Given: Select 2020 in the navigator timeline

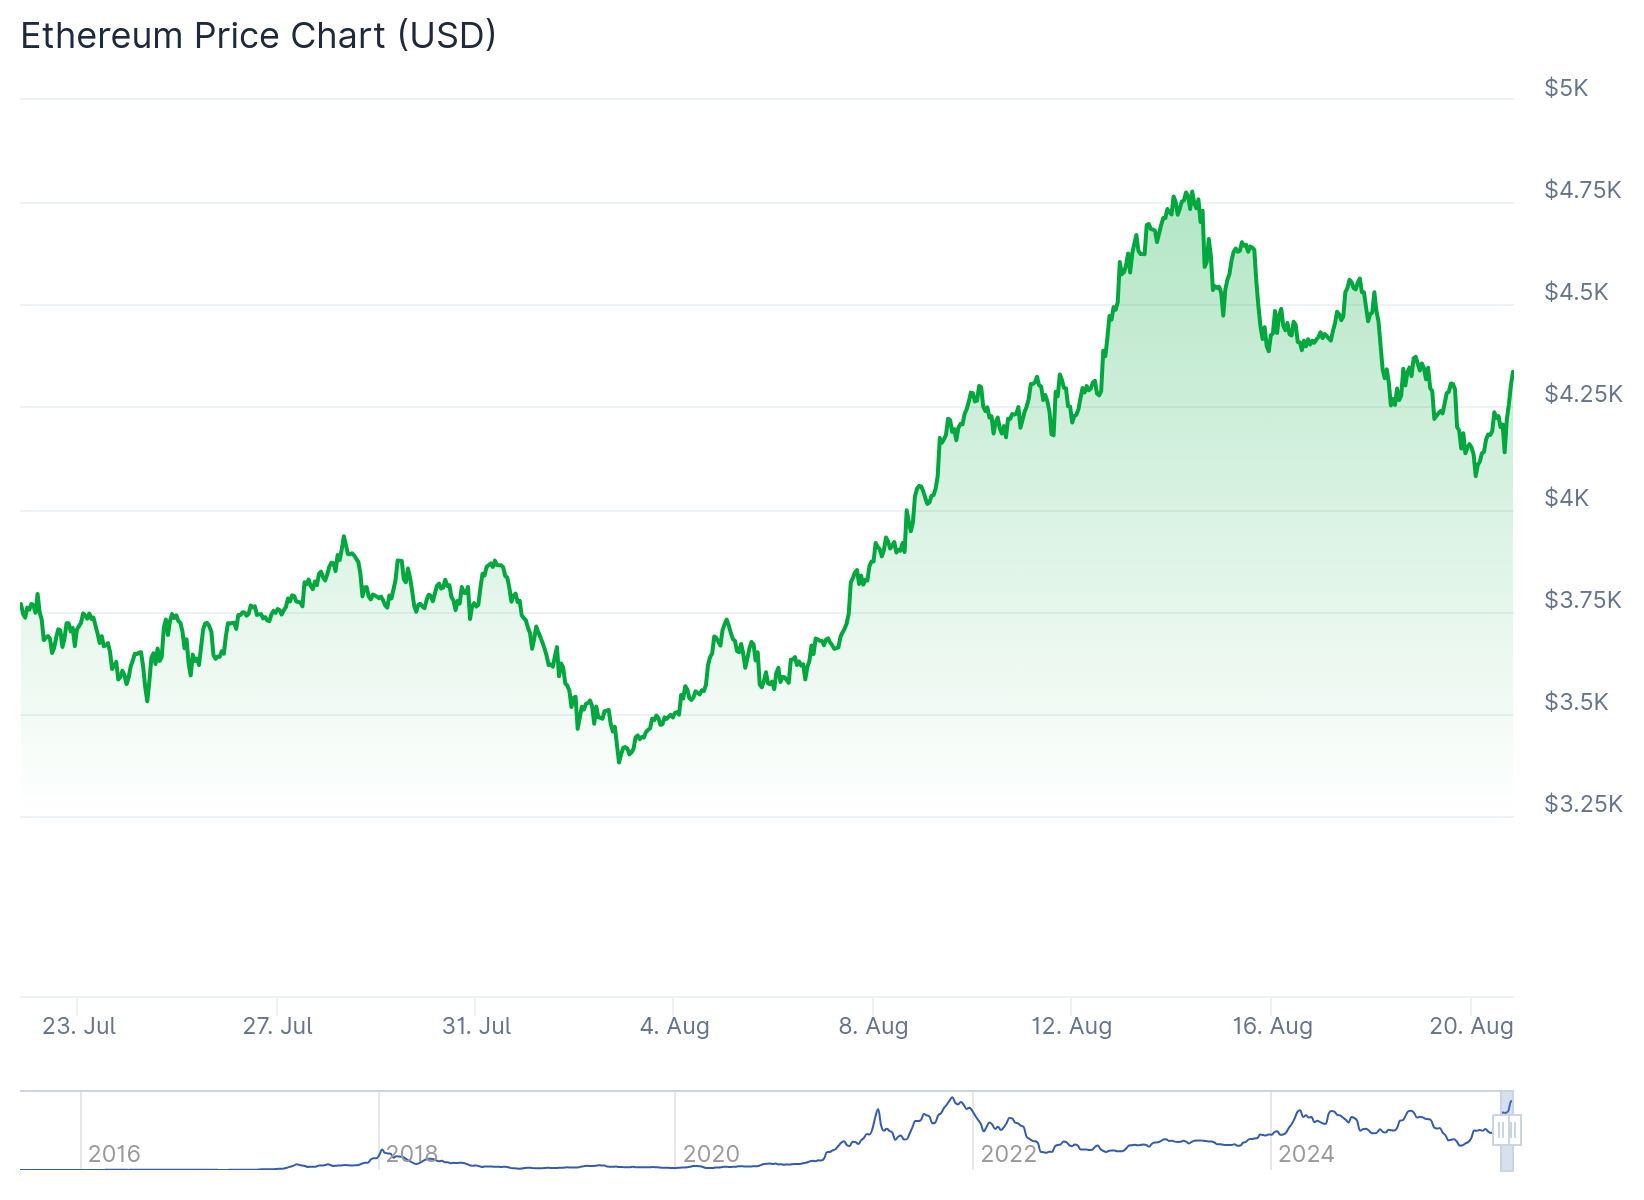Looking at the screenshot, I should 711,1154.
